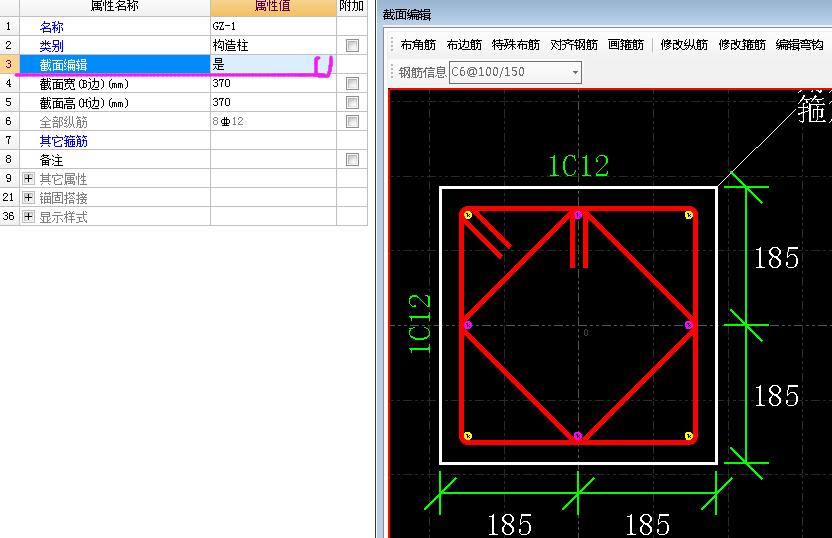Open the 钢筋信息 dropdown showing C6@100/150
Screen dimensions: 832x538
point(515,72)
